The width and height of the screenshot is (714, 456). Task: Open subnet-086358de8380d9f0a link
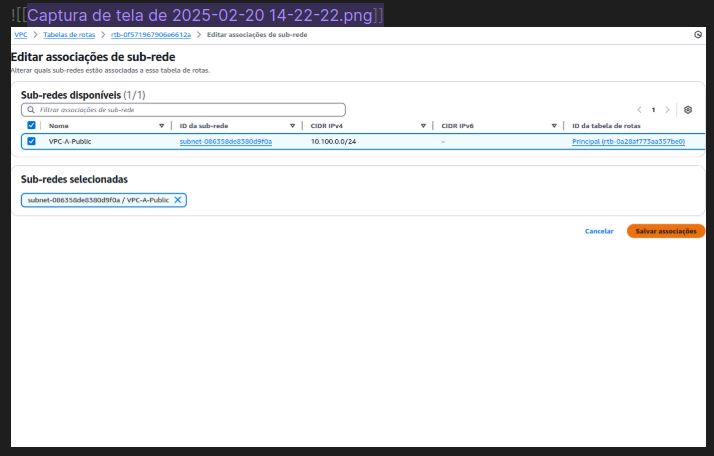(225, 142)
